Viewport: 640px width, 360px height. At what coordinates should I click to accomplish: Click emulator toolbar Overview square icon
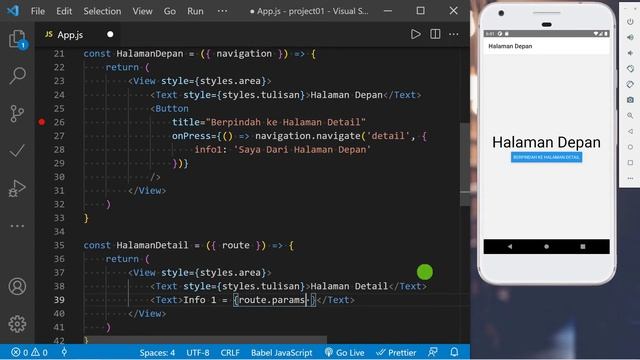[x=630, y=162]
